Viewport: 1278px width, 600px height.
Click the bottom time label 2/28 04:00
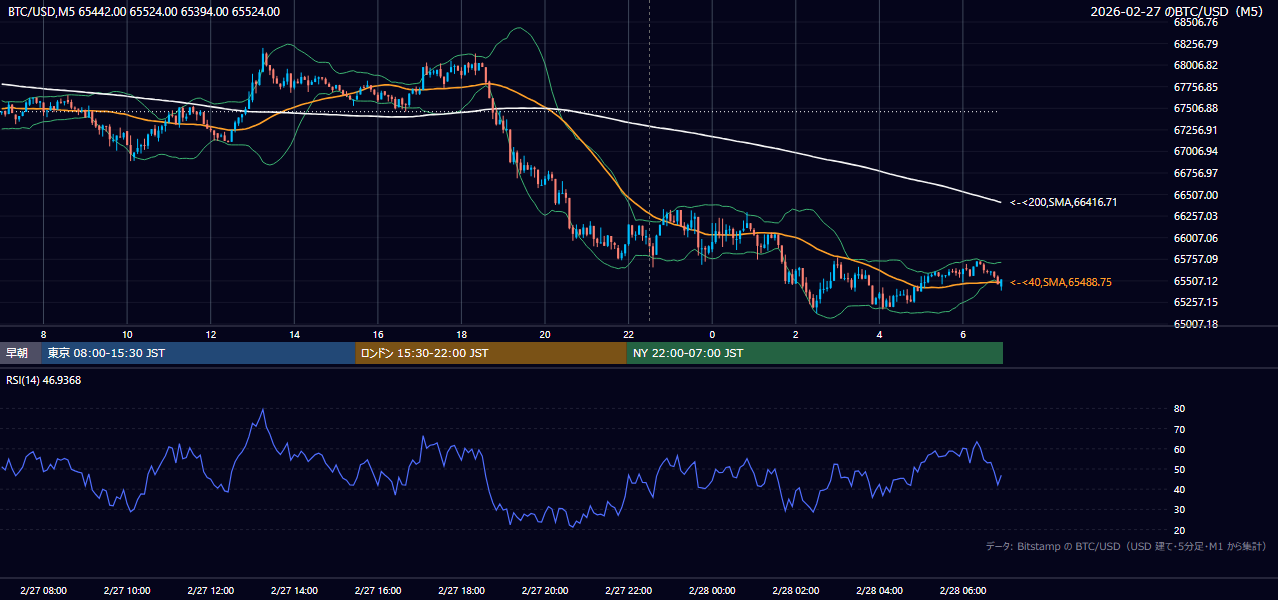(879, 590)
